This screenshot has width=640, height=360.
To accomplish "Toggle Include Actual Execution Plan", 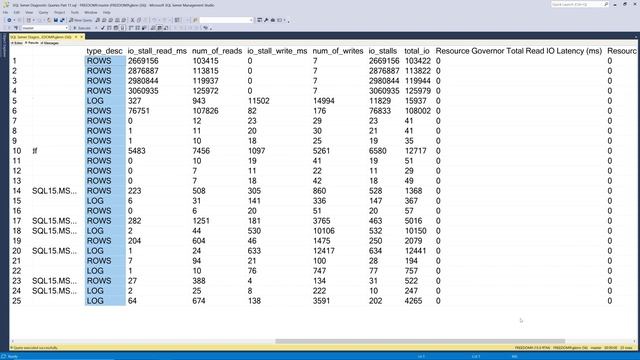I will pos(131,28).
